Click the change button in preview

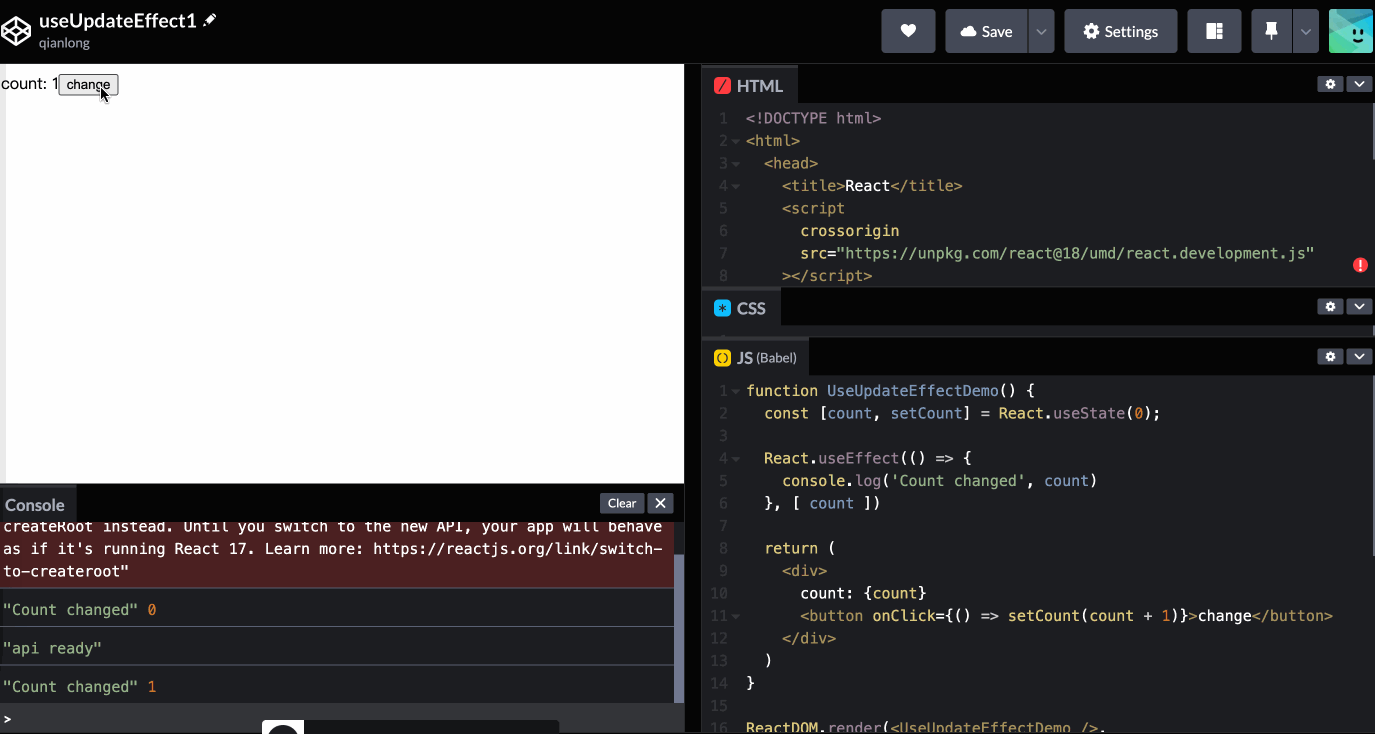point(88,85)
